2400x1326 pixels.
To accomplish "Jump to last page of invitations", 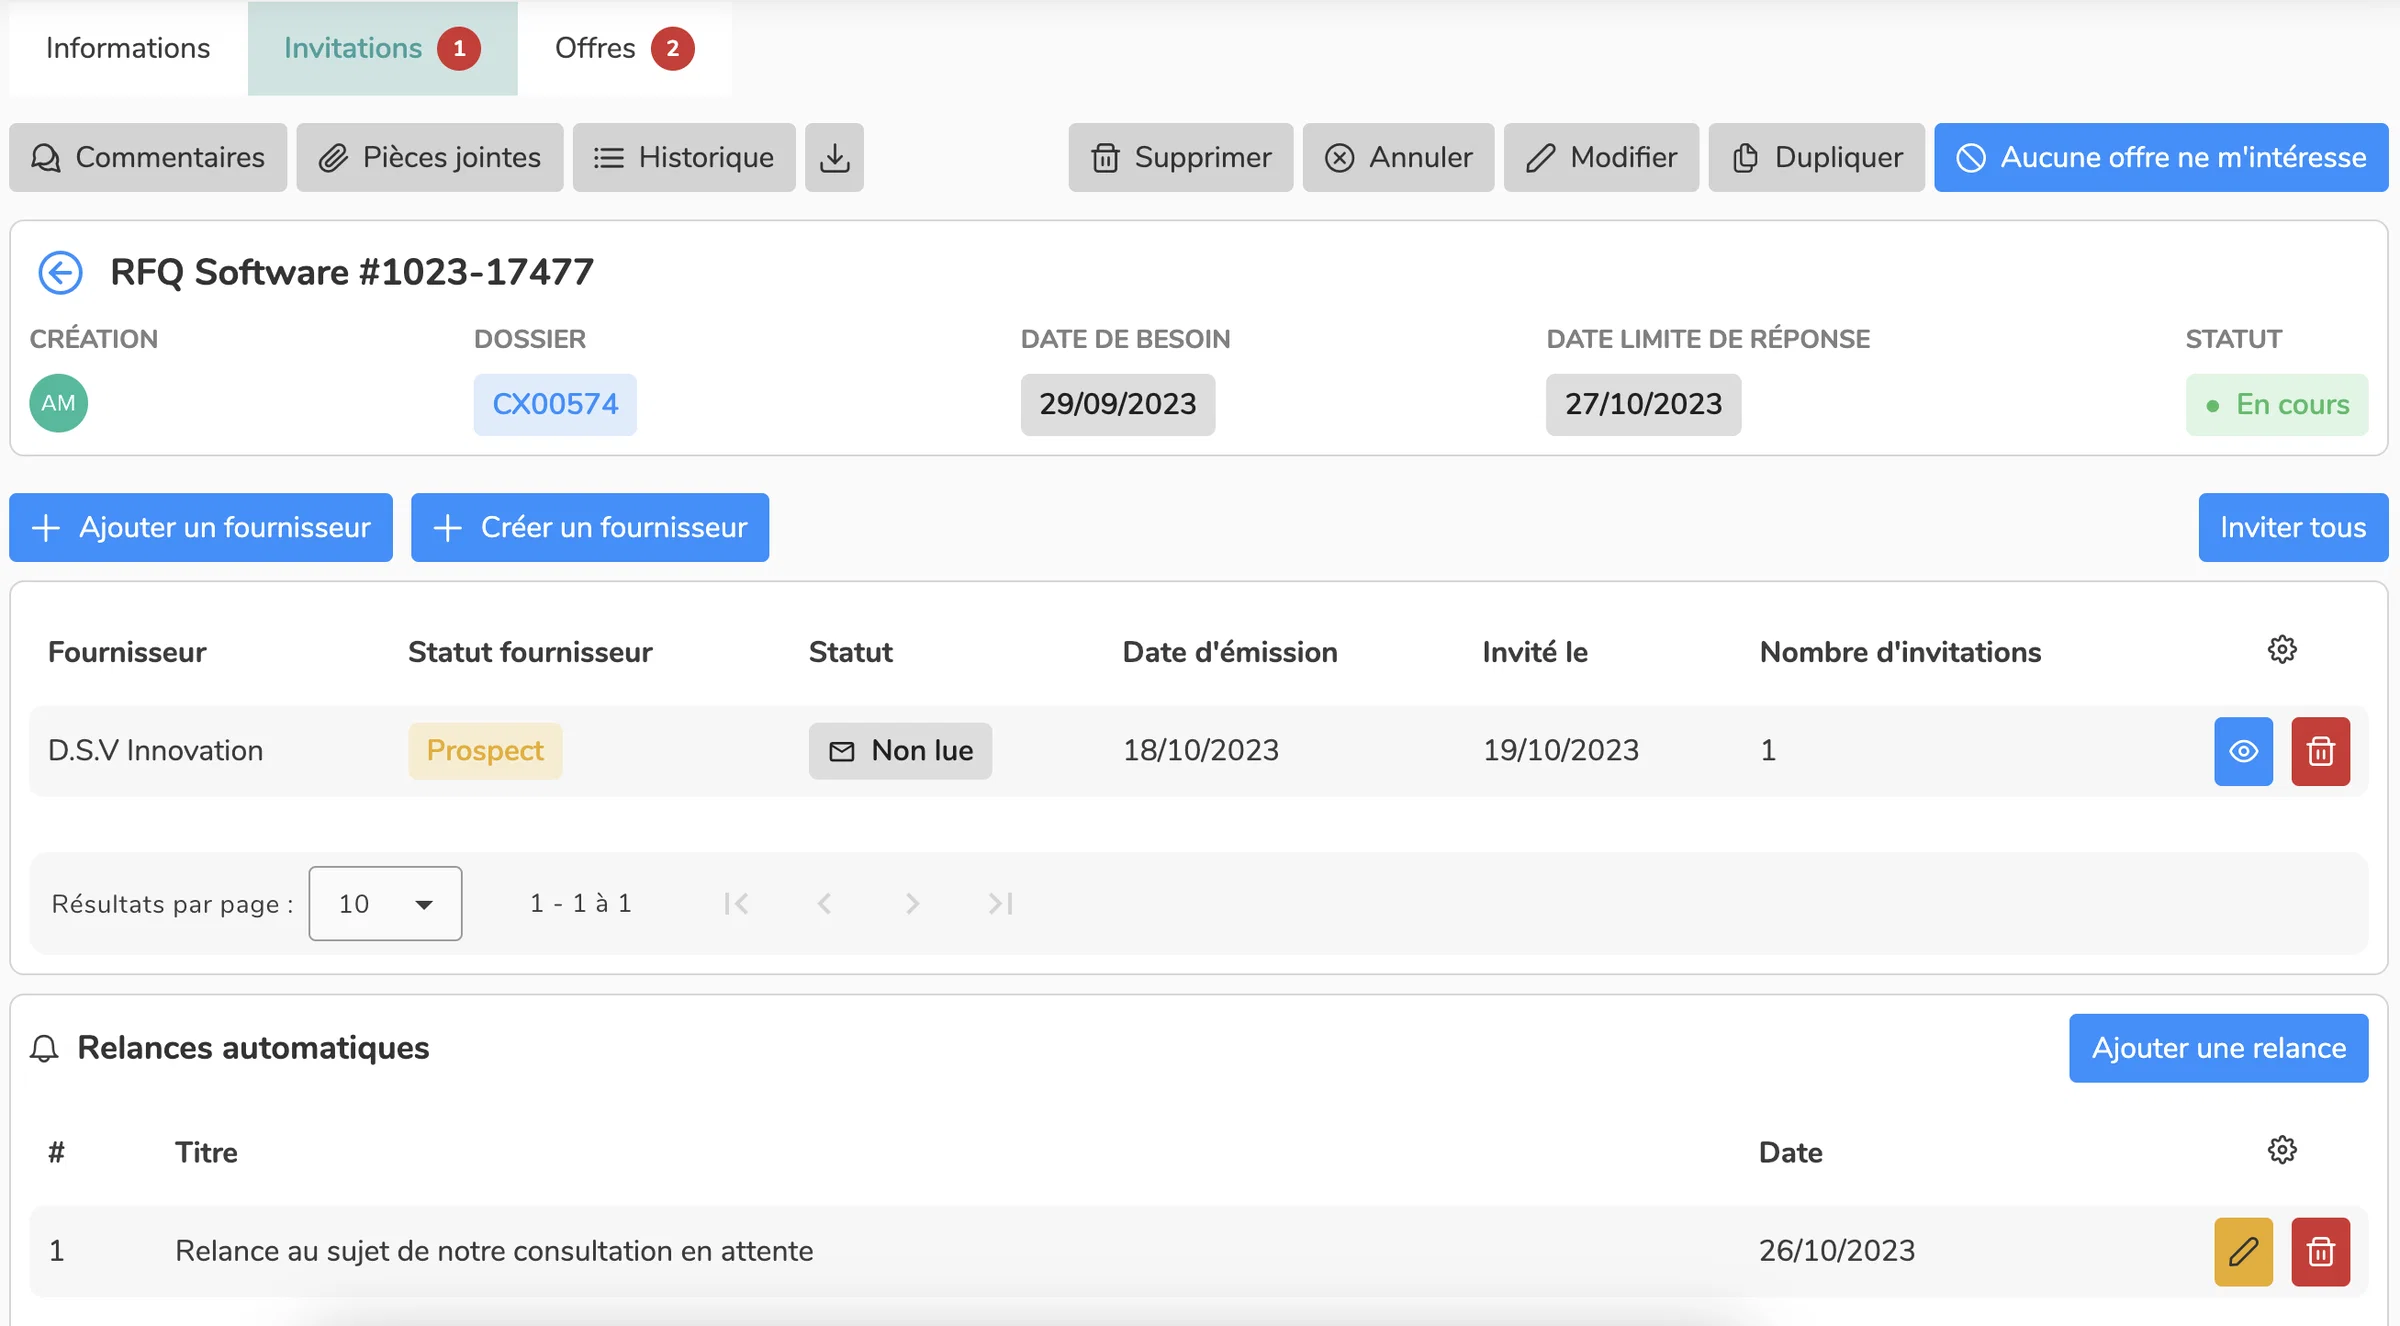I will pyautogui.click(x=1000, y=903).
